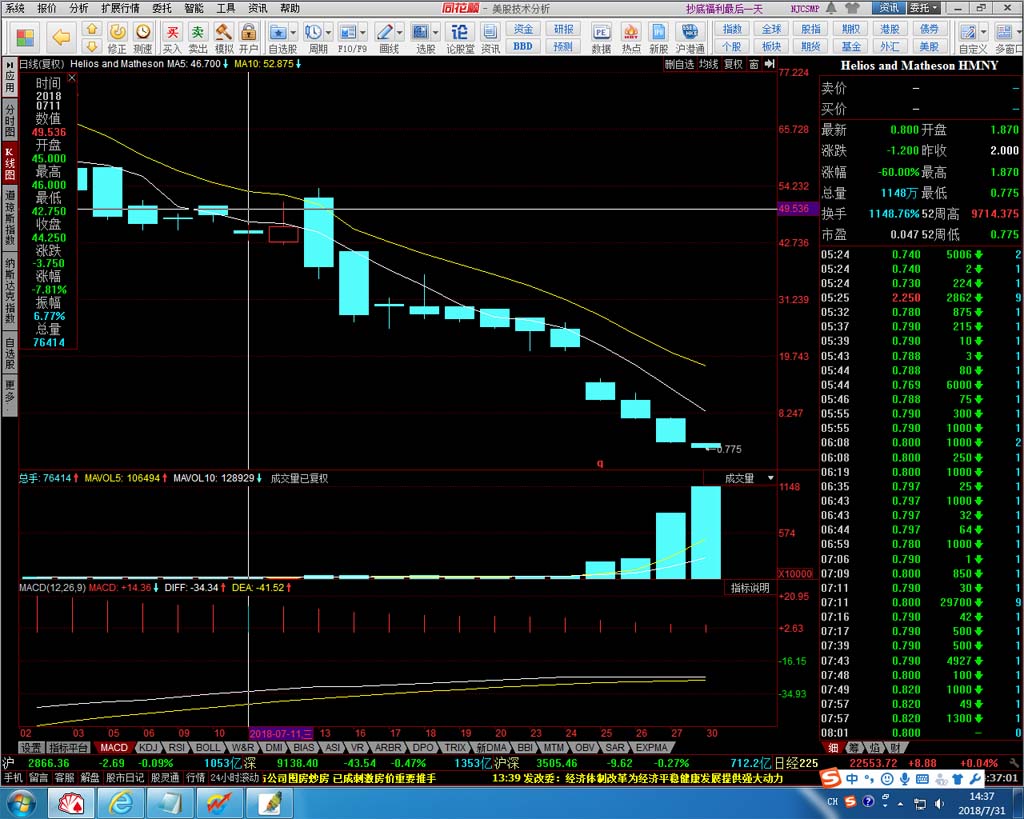
Task: Click the 设置 settings button below chart
Action: pyautogui.click(x=31, y=747)
